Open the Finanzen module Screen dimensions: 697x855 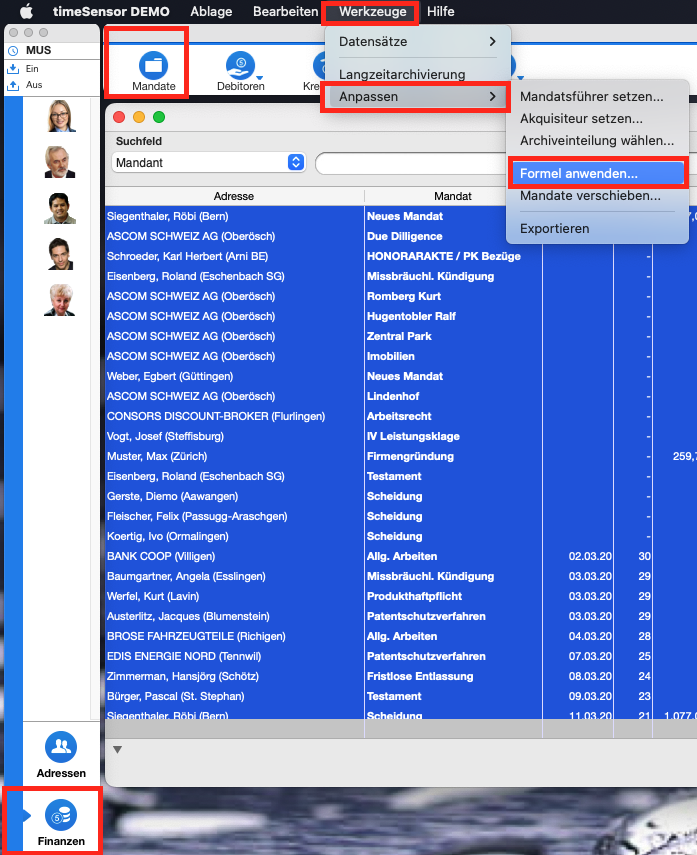[61, 823]
